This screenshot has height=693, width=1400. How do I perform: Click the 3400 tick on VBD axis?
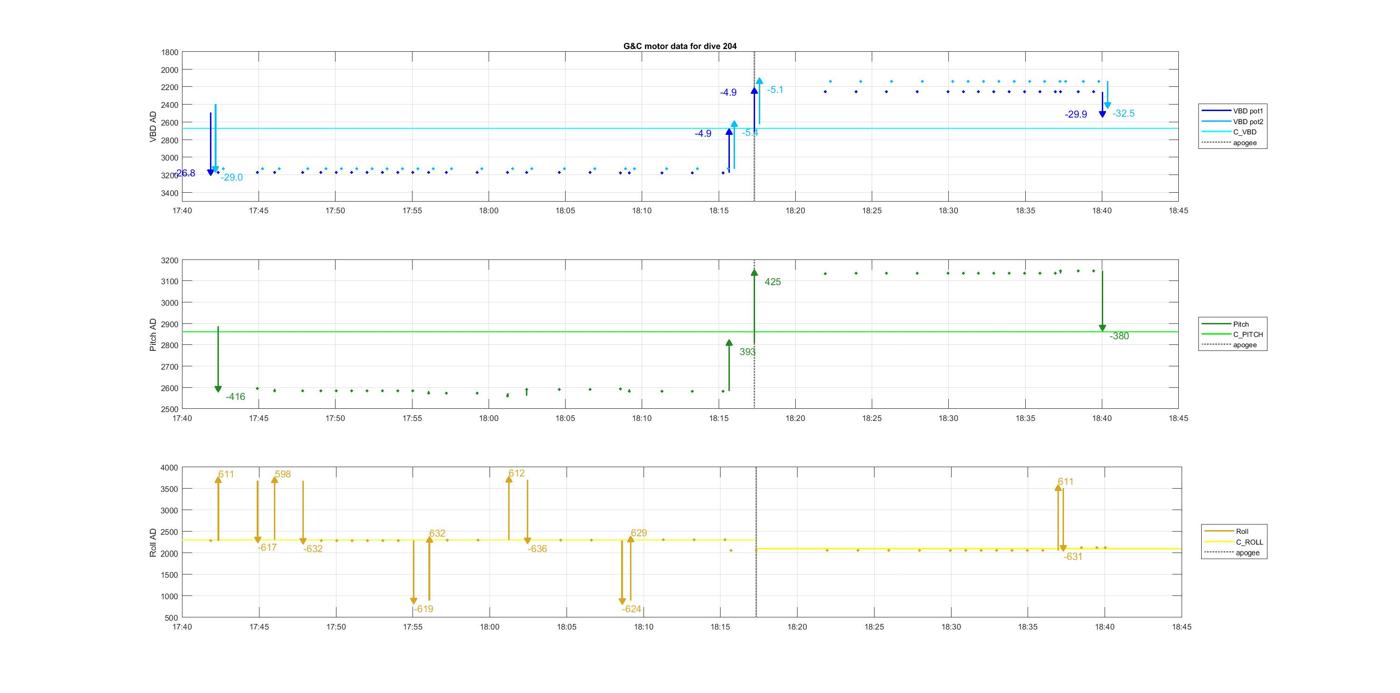pyautogui.click(x=170, y=193)
